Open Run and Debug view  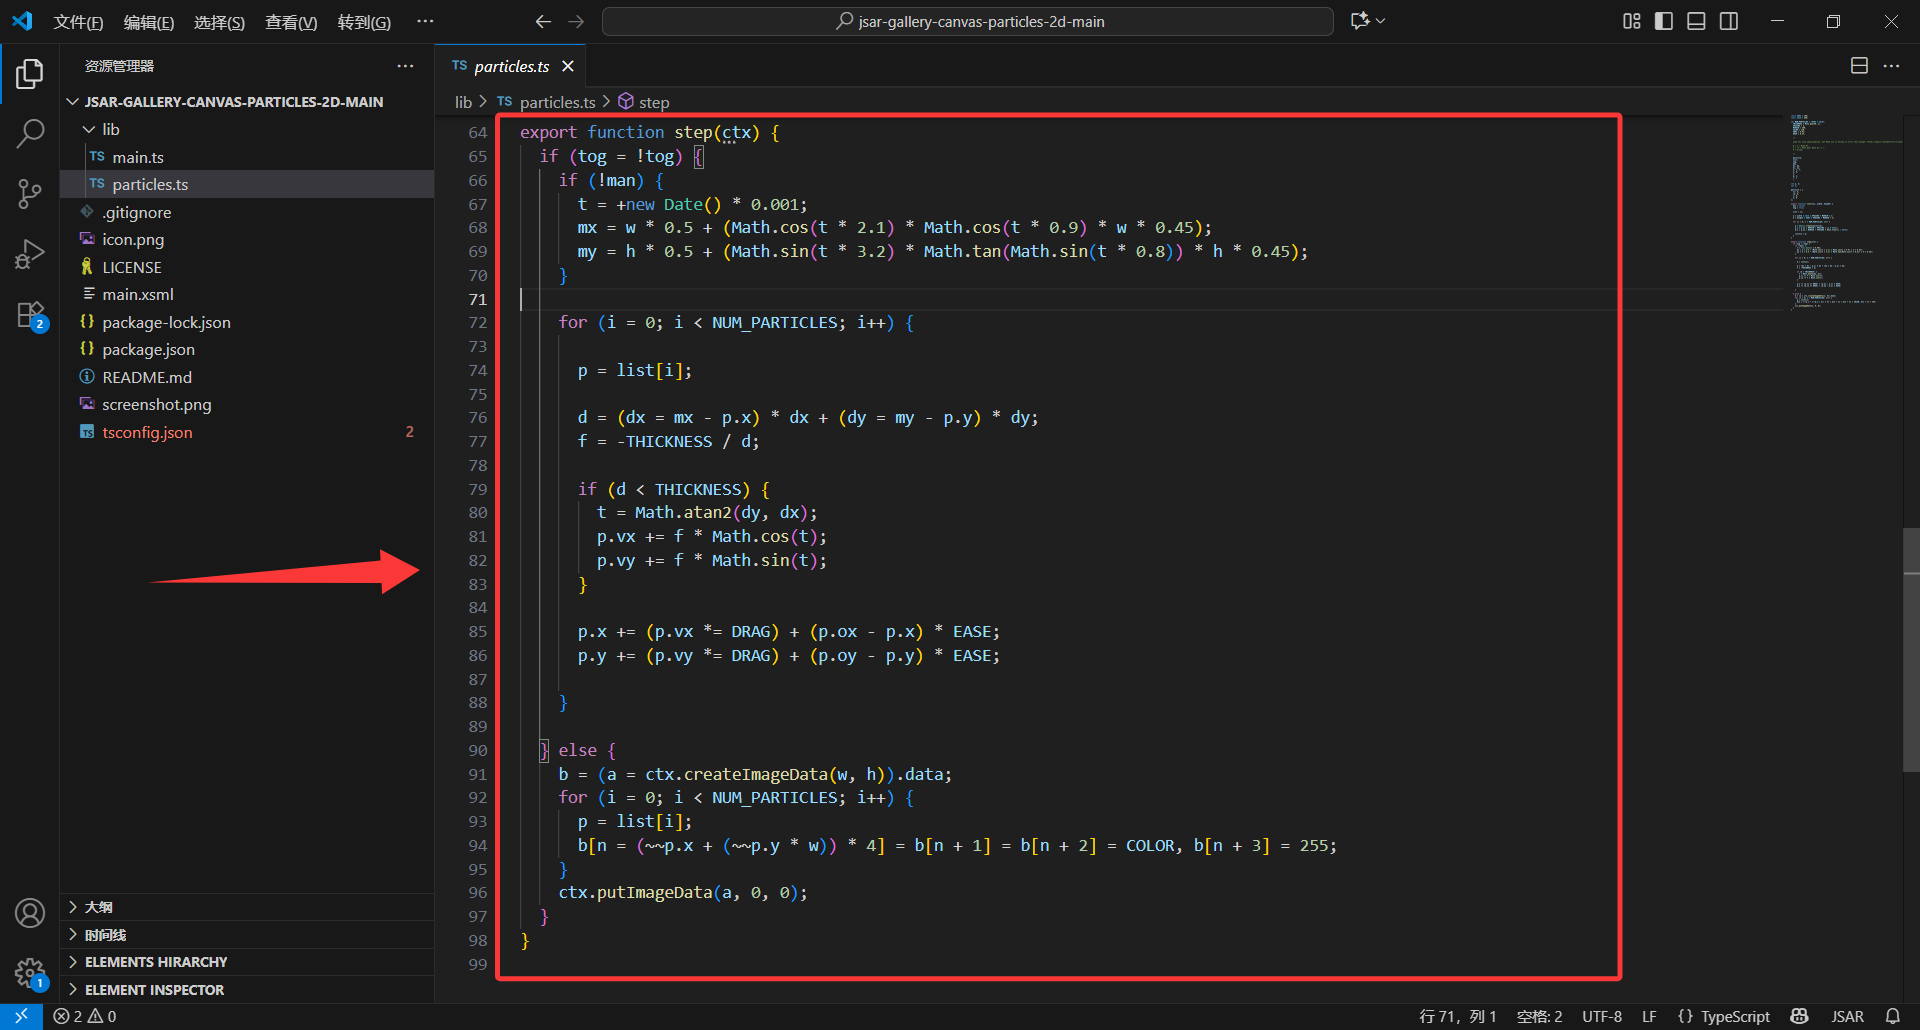click(30, 254)
